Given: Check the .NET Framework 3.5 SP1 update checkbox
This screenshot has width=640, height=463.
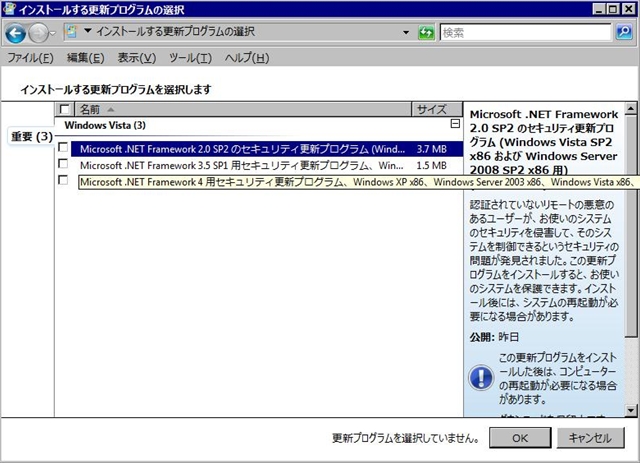Looking at the screenshot, I should point(63,163).
